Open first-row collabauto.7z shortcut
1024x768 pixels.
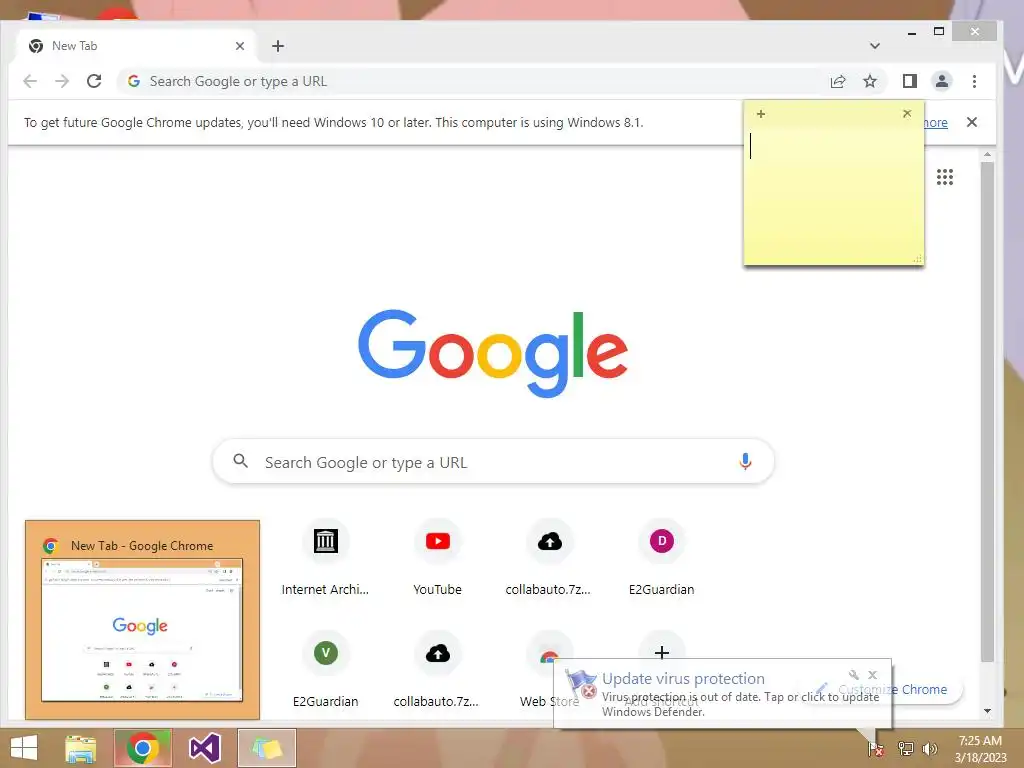pyautogui.click(x=549, y=558)
